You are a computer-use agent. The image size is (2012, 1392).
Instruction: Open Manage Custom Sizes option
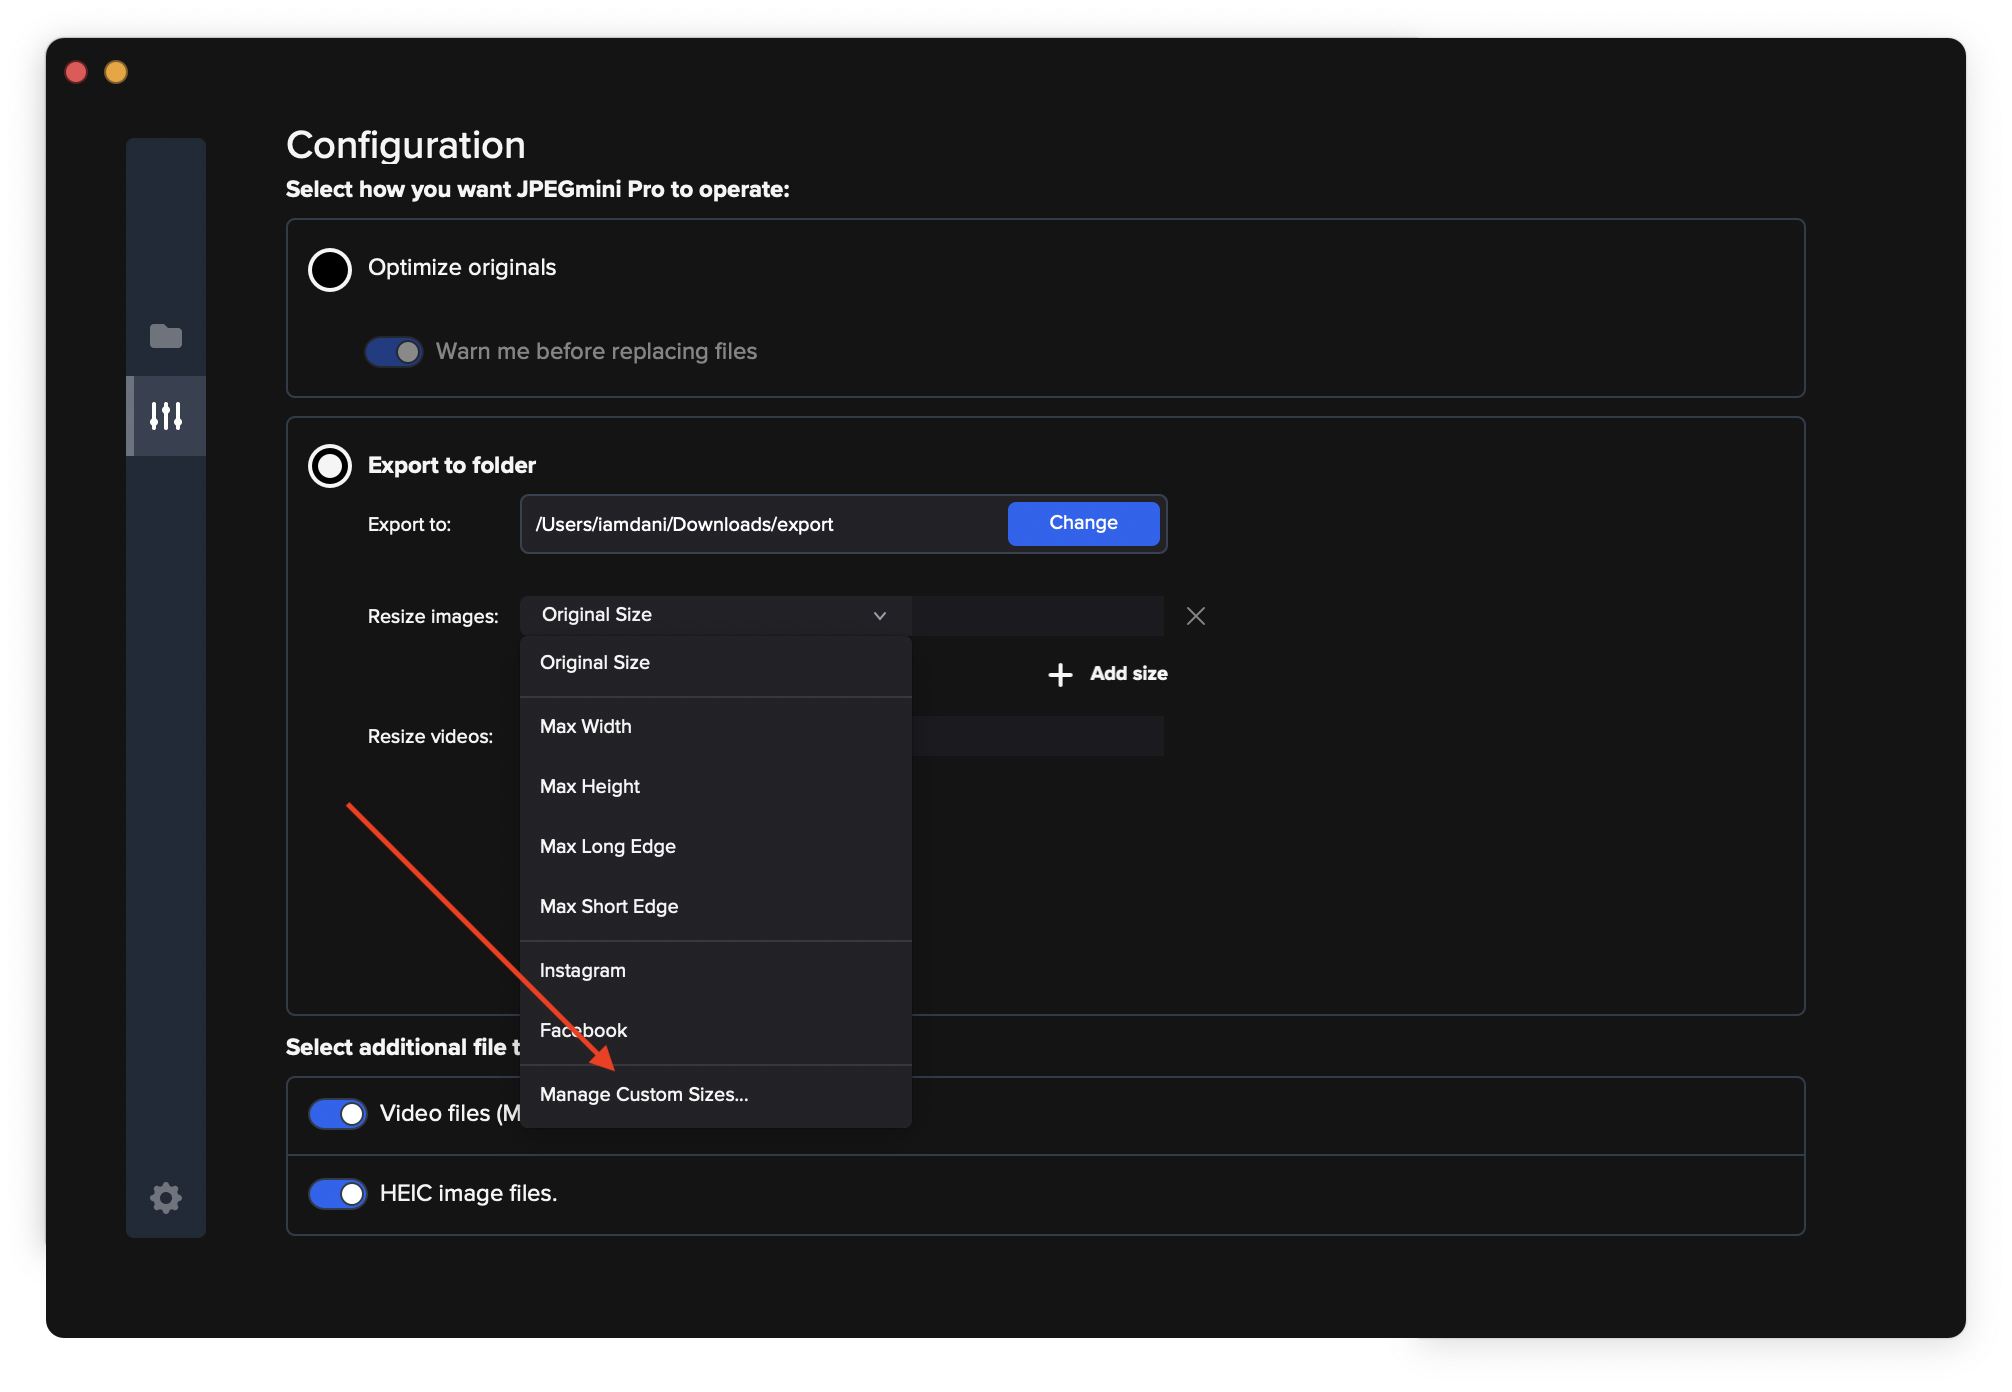(x=644, y=1095)
